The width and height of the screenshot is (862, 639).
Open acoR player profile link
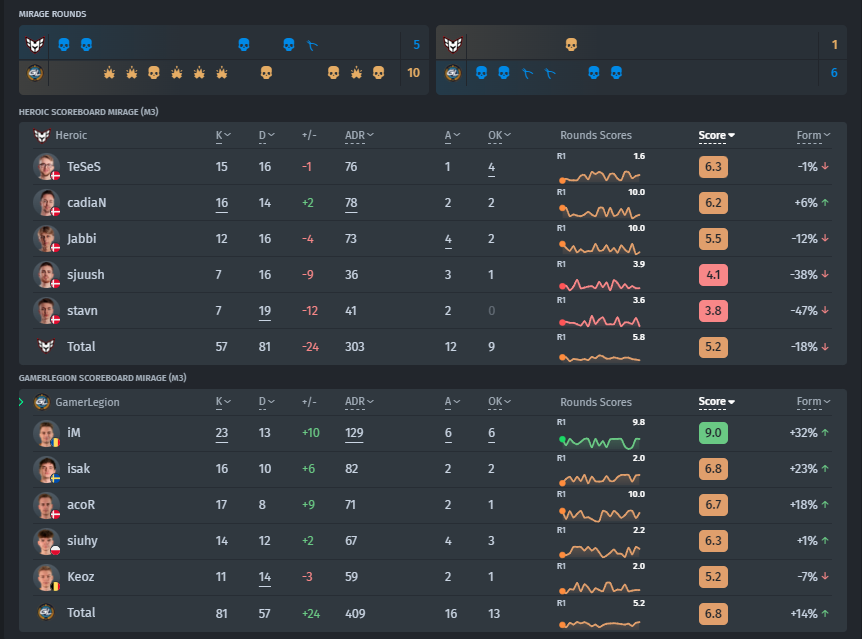[81, 505]
